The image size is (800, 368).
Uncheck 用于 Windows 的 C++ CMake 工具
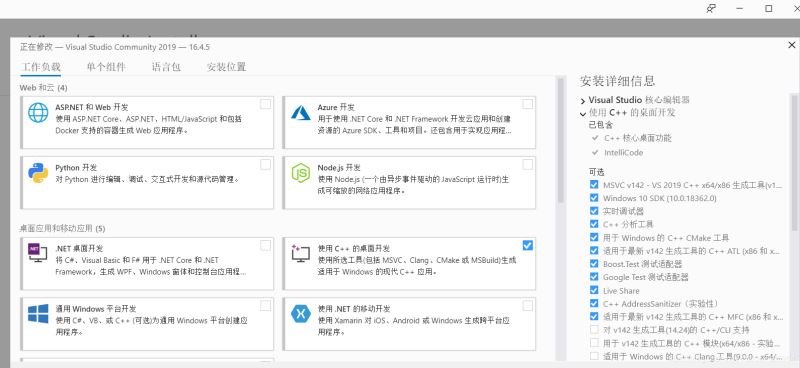click(x=594, y=237)
